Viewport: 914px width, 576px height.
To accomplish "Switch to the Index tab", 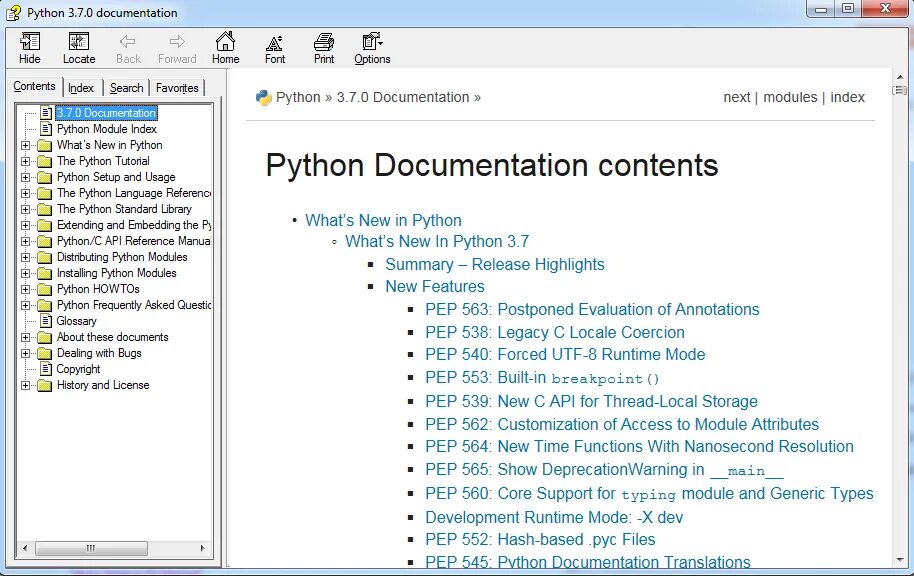I will tap(81, 88).
